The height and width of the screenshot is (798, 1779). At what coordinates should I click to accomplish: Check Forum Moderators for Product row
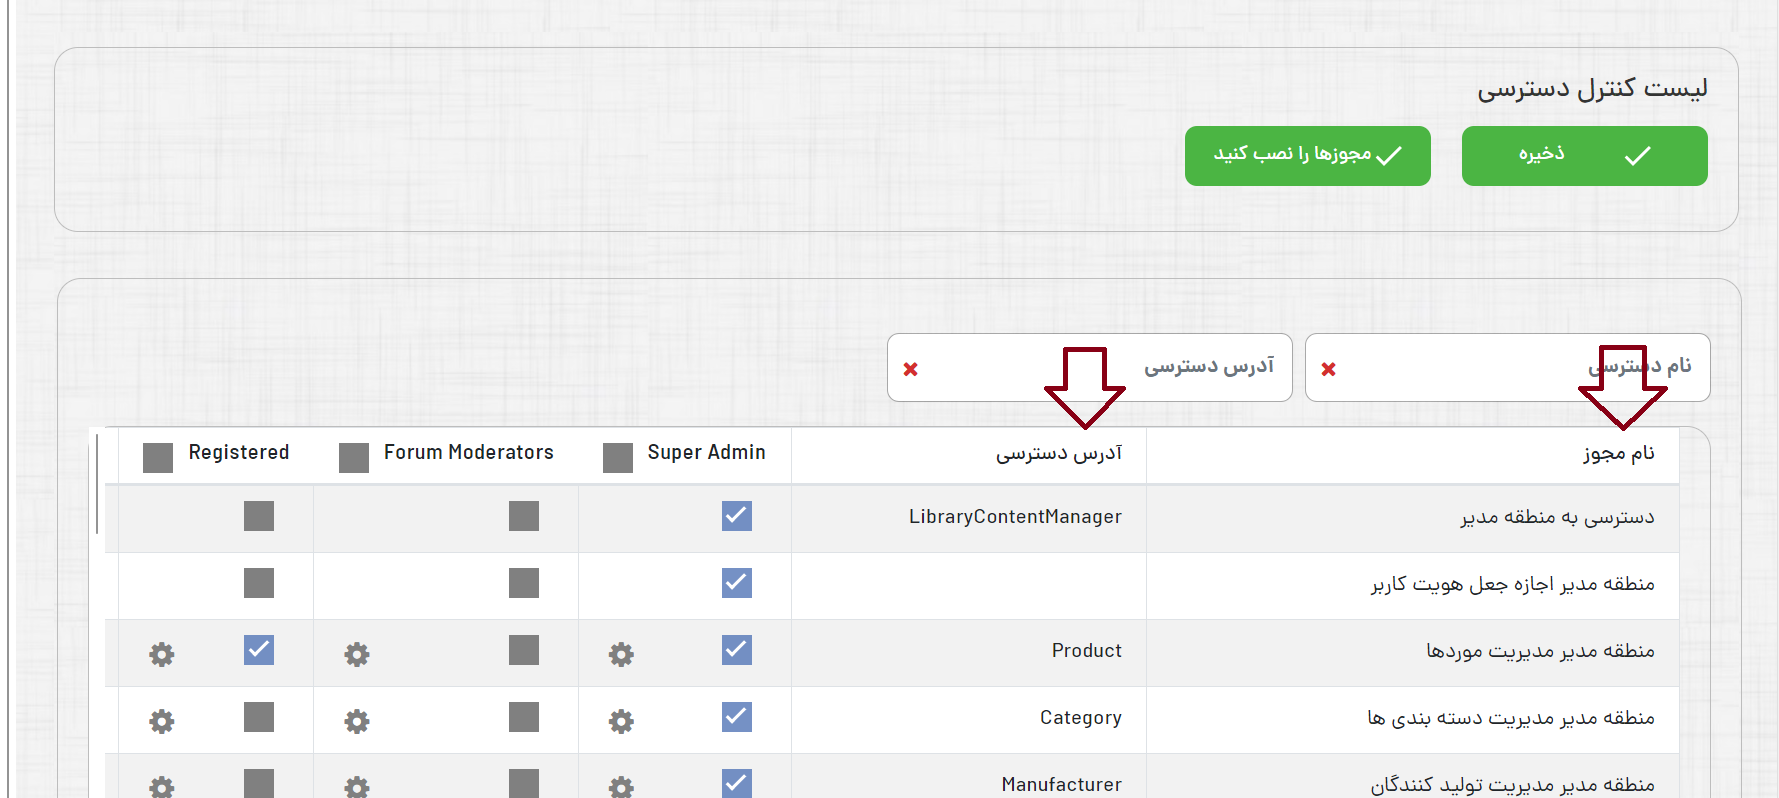click(524, 650)
